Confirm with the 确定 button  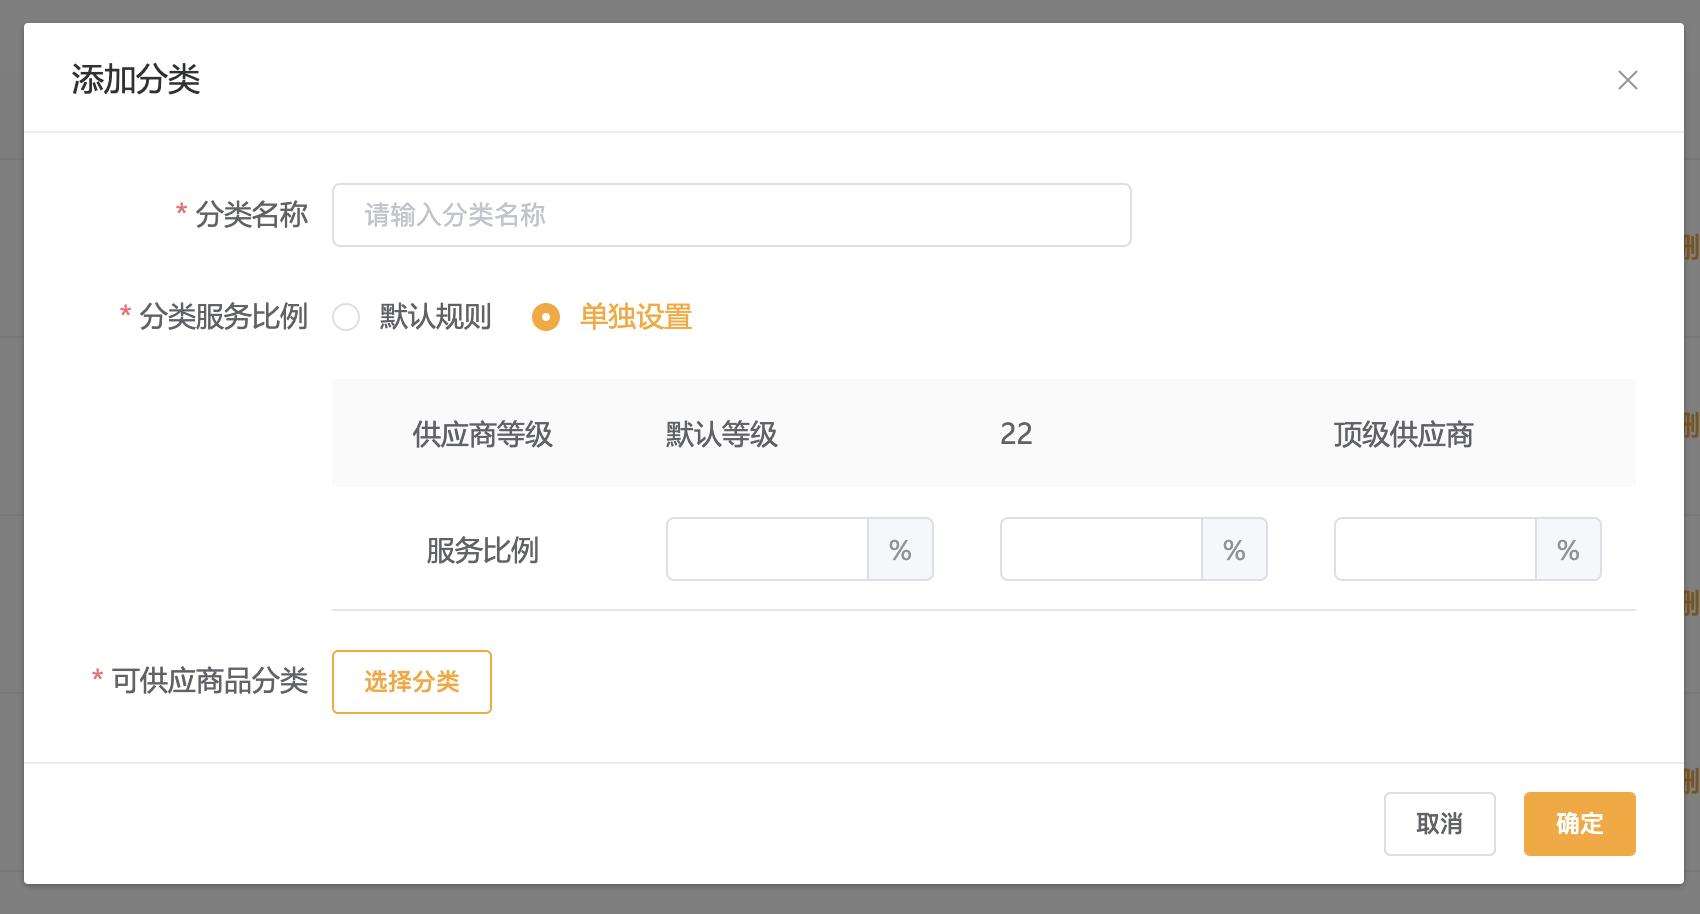1579,824
